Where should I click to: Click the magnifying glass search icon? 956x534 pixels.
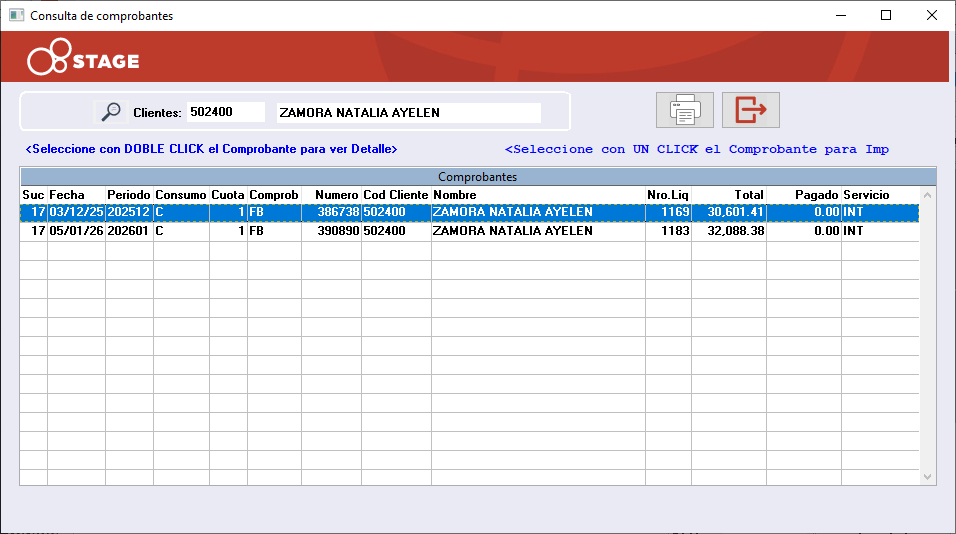[110, 112]
